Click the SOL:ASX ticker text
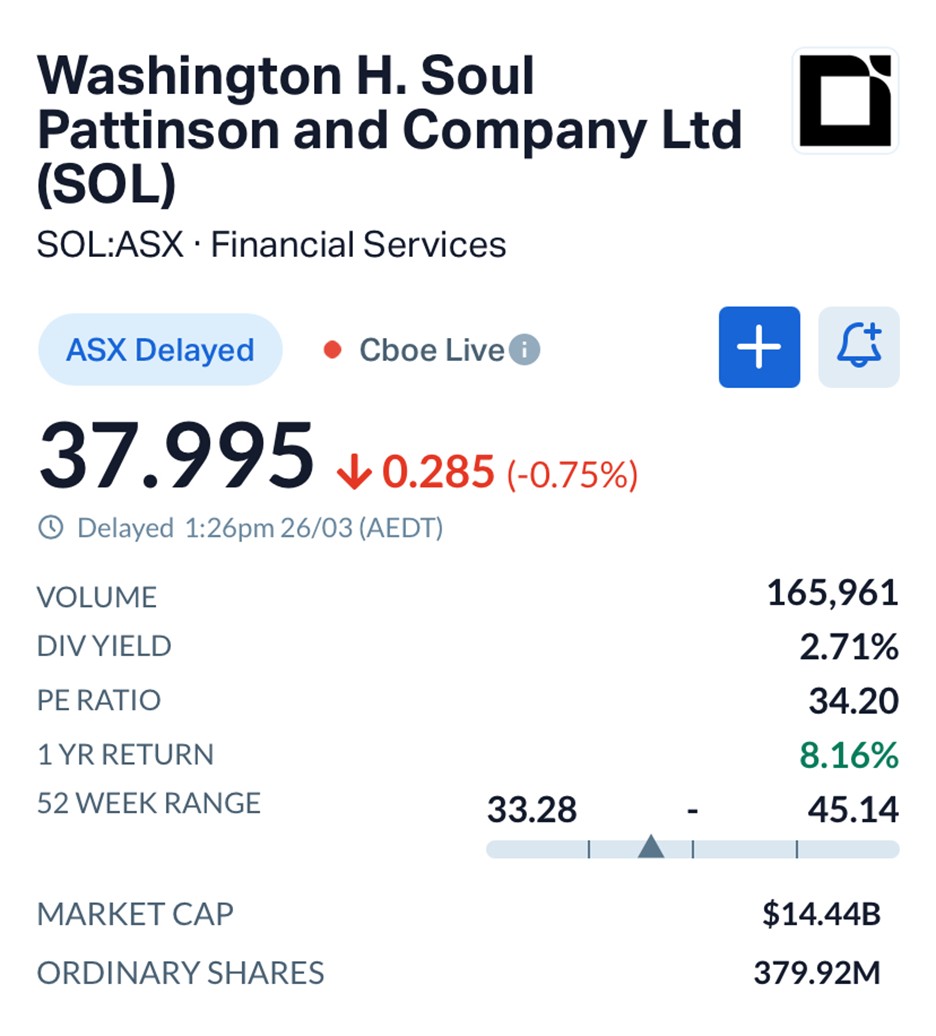 pos(110,245)
